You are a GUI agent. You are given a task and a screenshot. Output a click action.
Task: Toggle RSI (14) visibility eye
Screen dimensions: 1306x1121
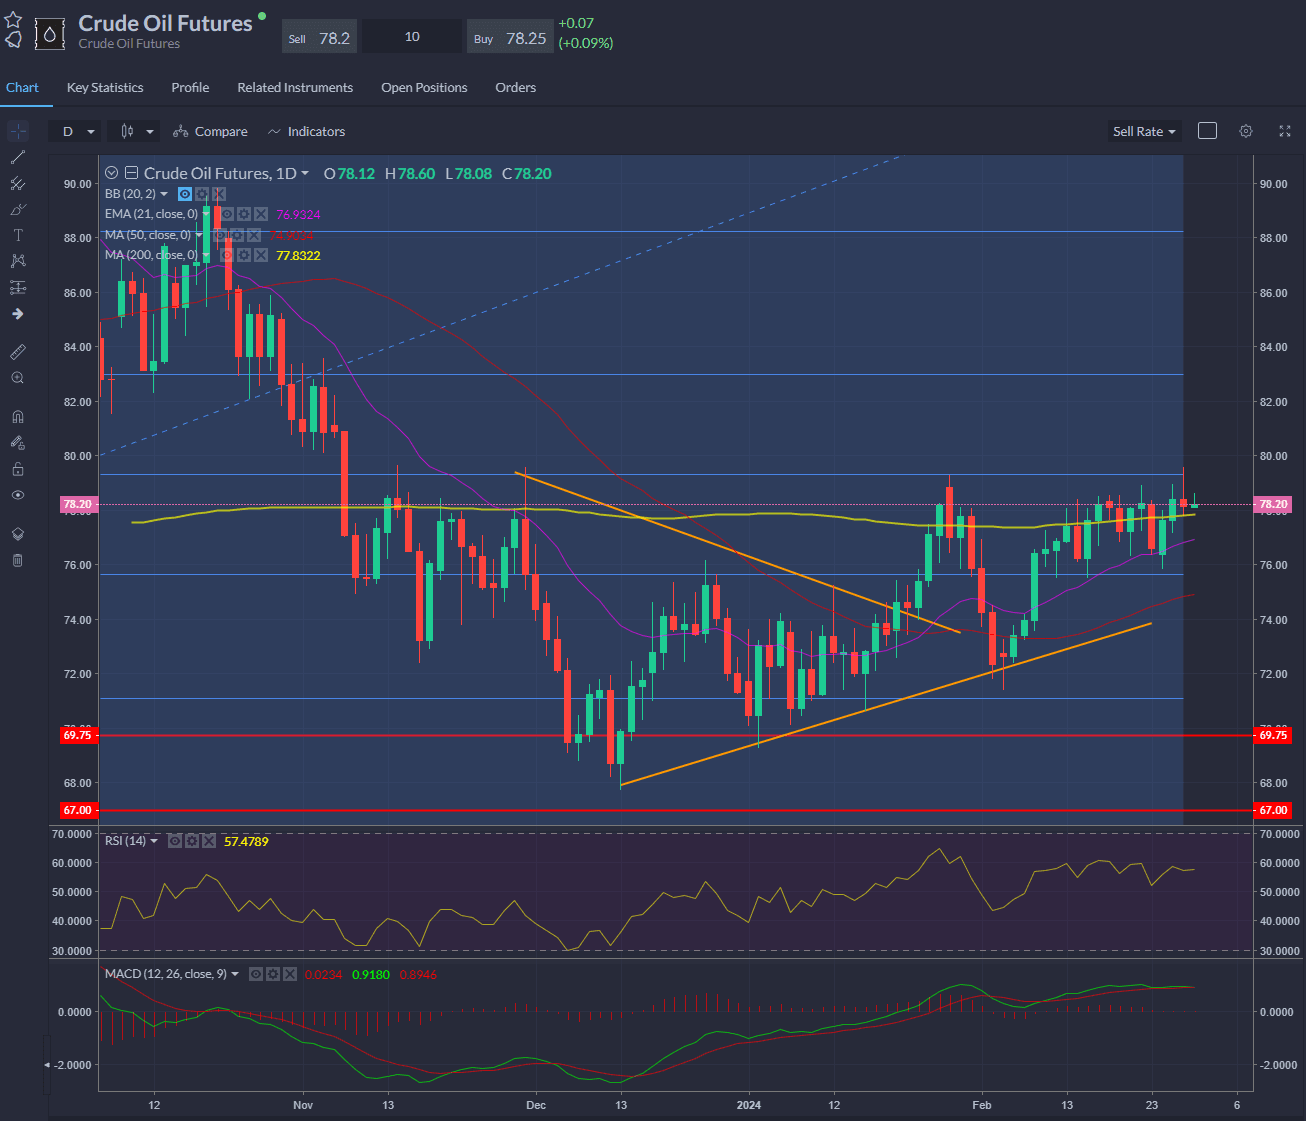175,841
